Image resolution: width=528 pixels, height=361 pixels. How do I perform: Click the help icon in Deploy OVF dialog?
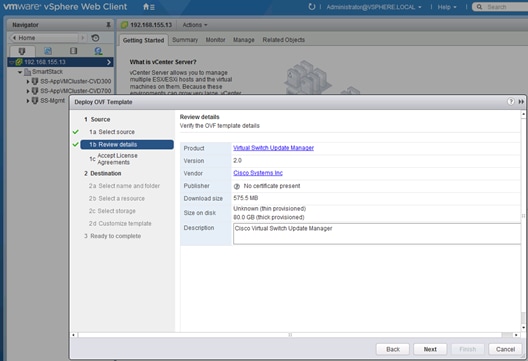point(510,102)
